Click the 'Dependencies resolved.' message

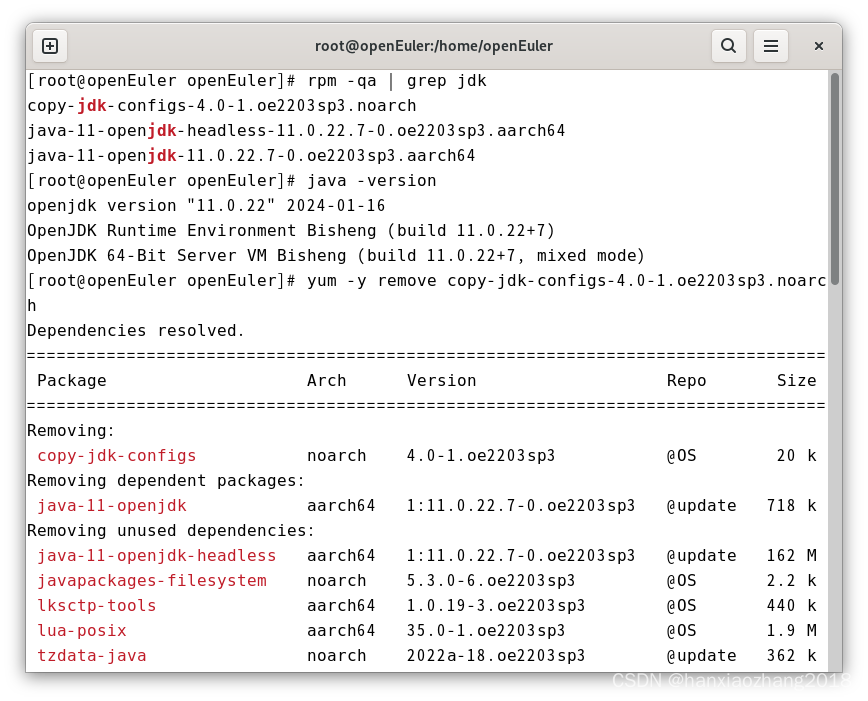click(x=136, y=331)
